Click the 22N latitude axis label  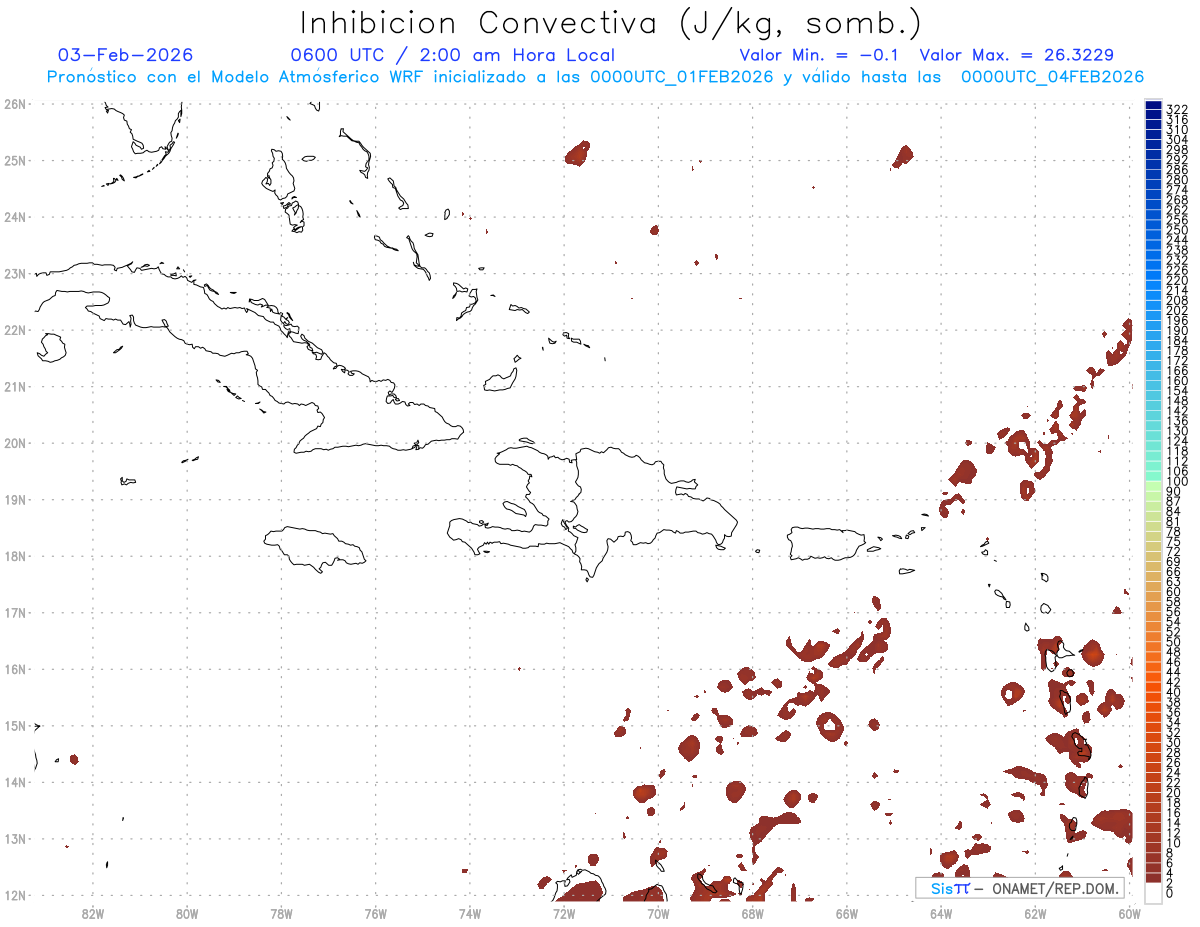click(x=16, y=330)
